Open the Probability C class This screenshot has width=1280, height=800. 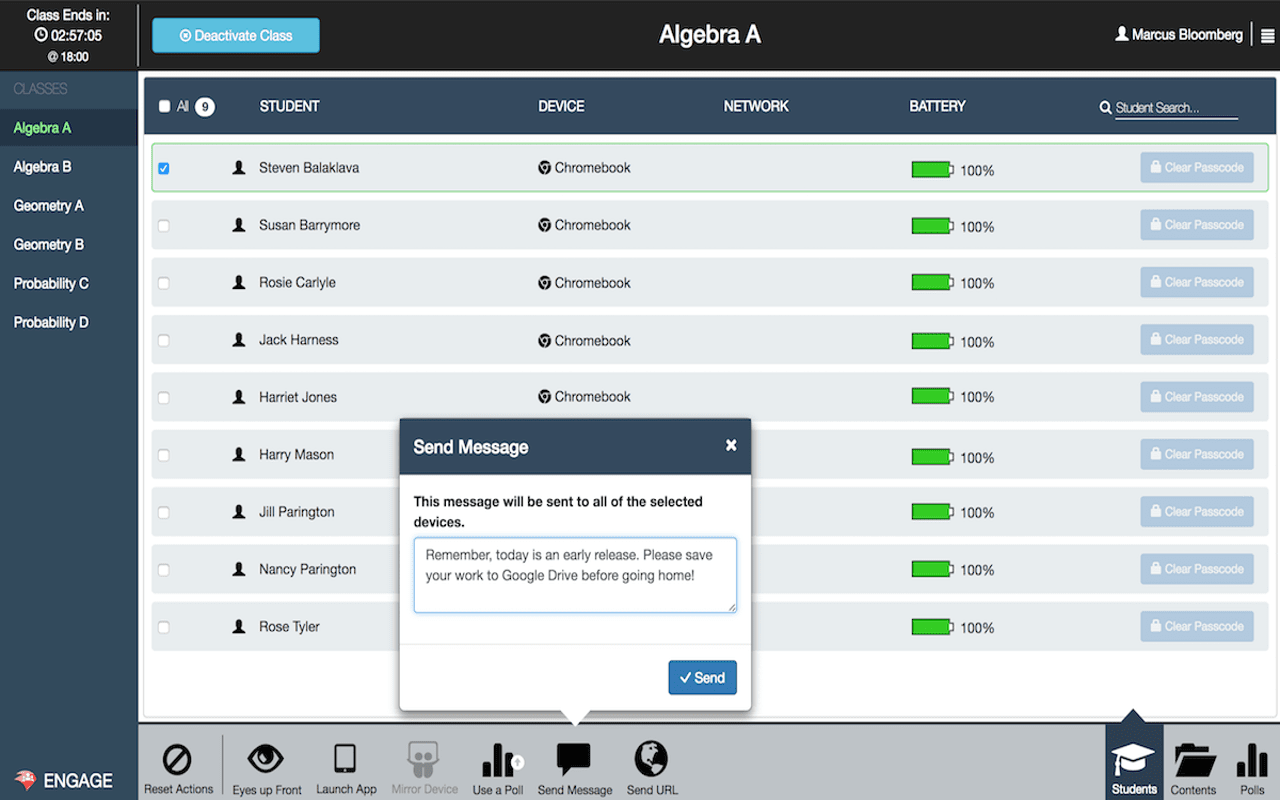pyautogui.click(x=51, y=283)
